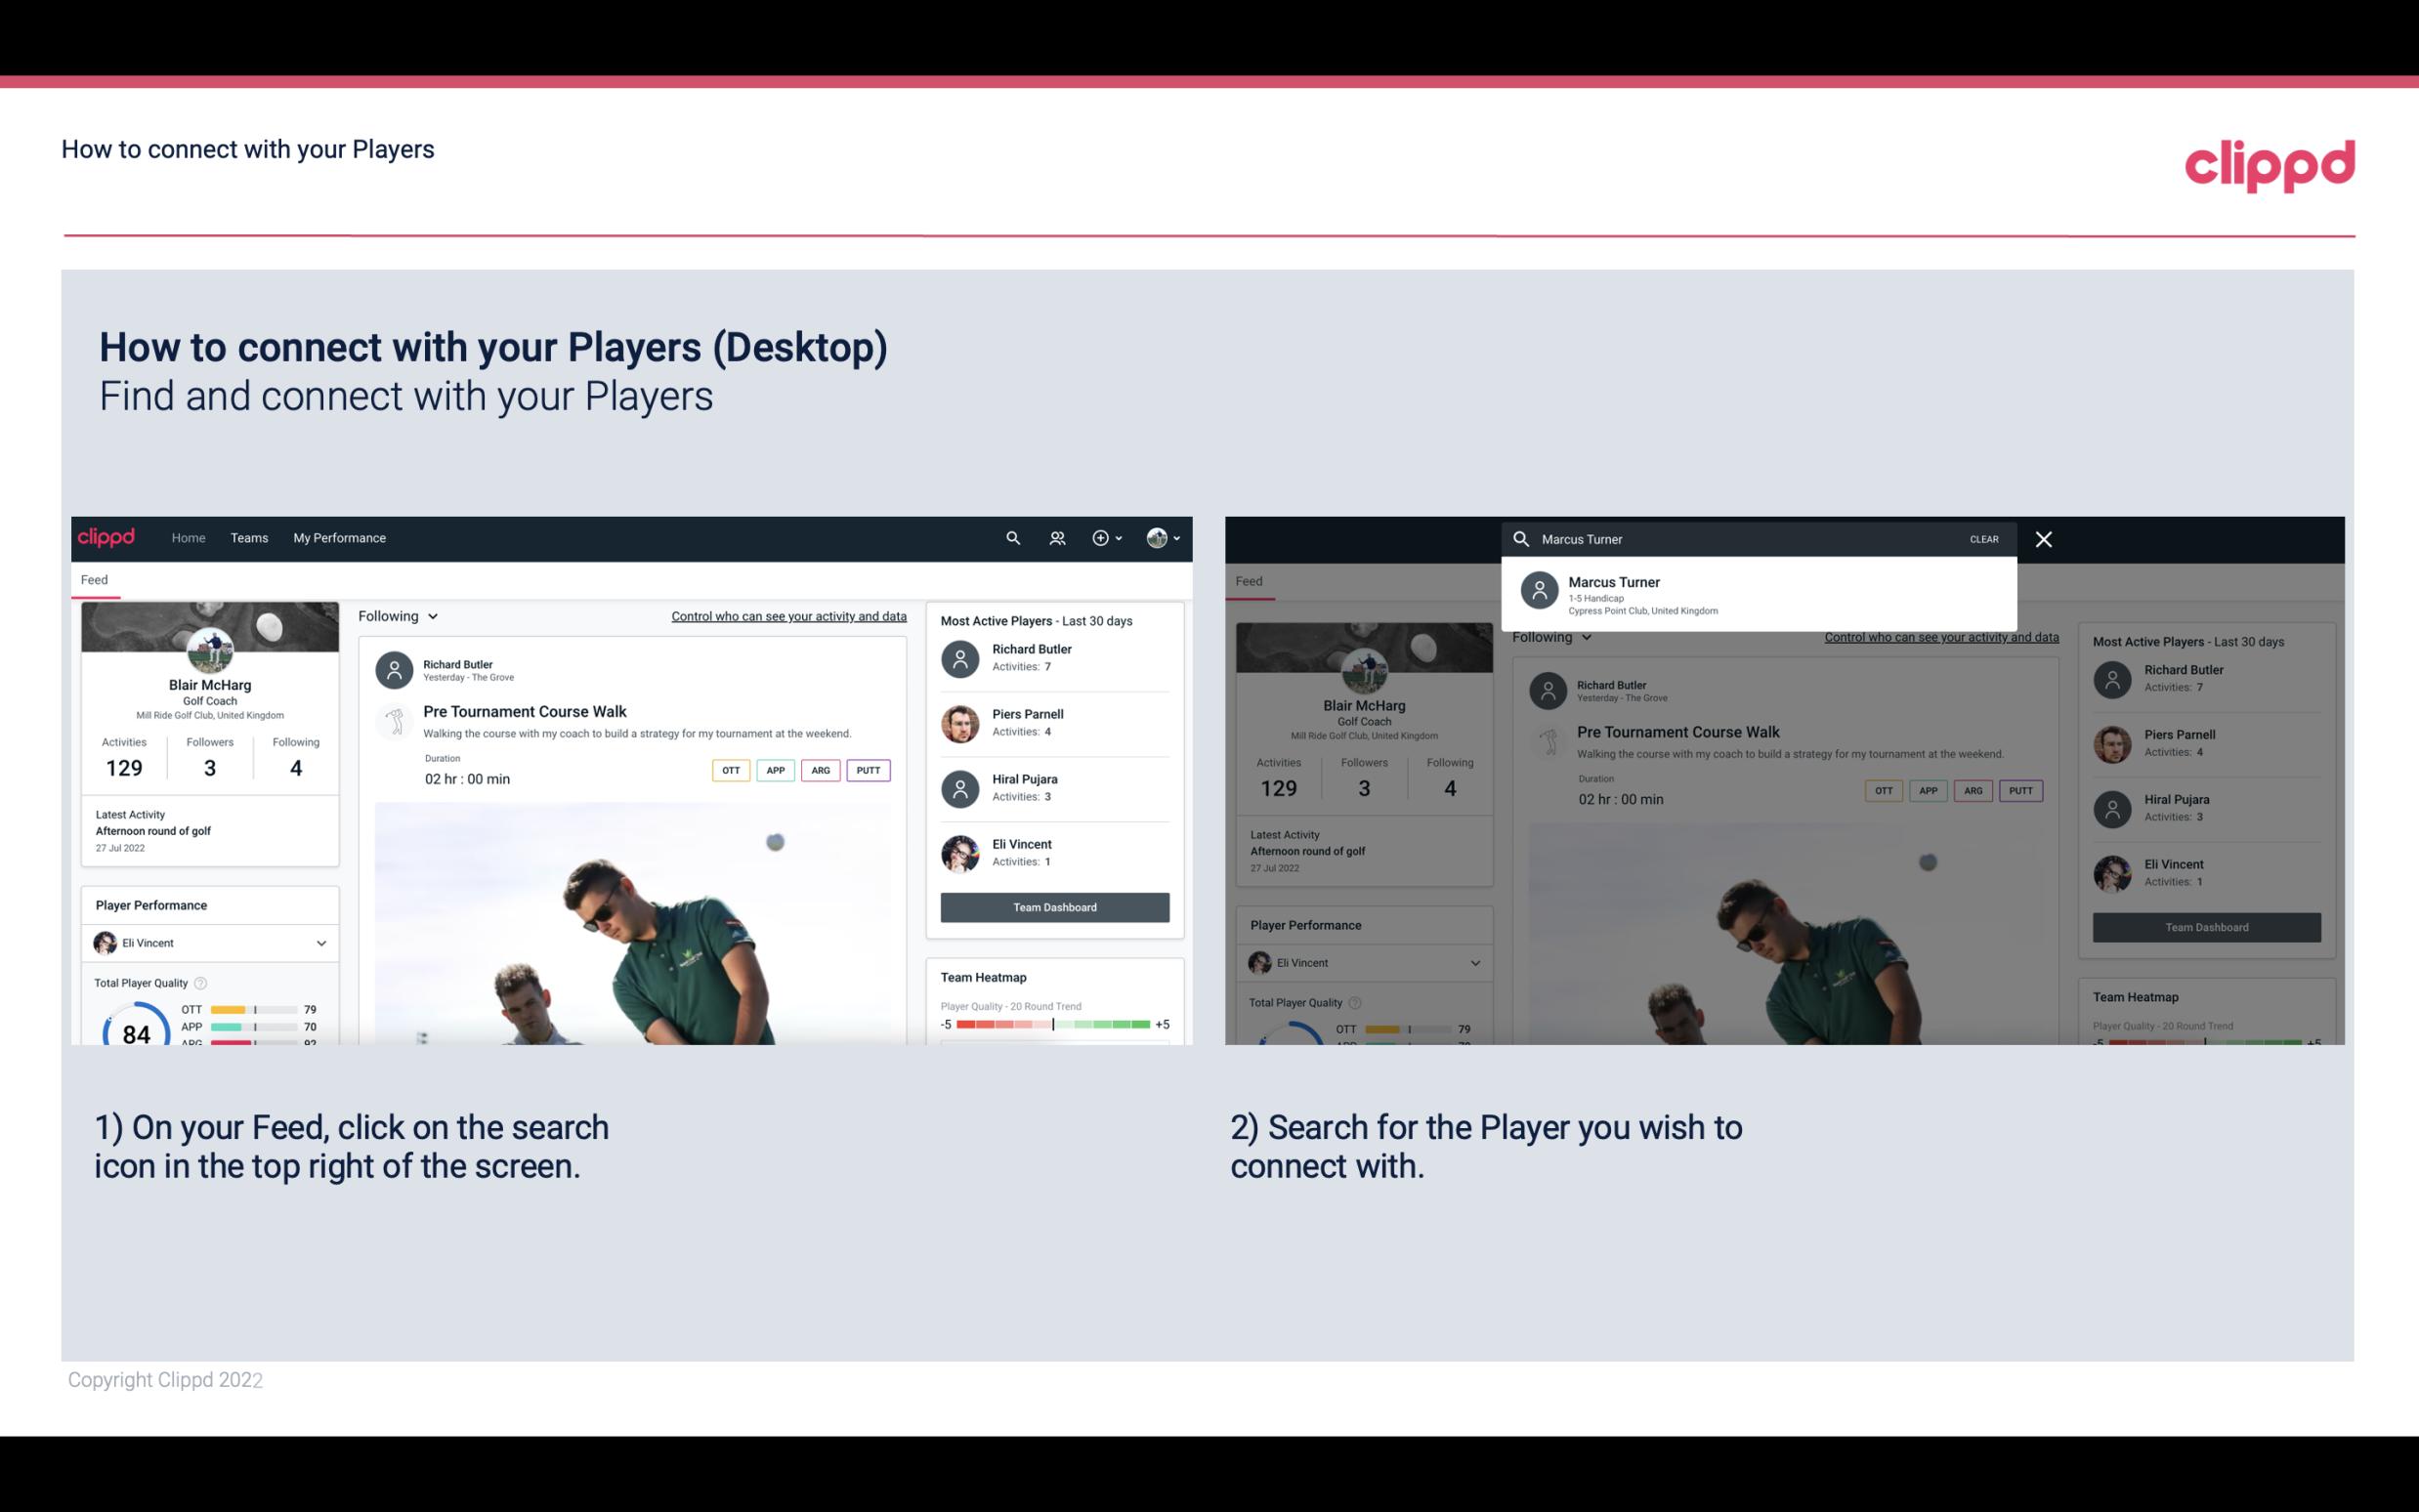The height and width of the screenshot is (1512, 2419).
Task: Click the Team Dashboard button
Action: pos(1053,905)
